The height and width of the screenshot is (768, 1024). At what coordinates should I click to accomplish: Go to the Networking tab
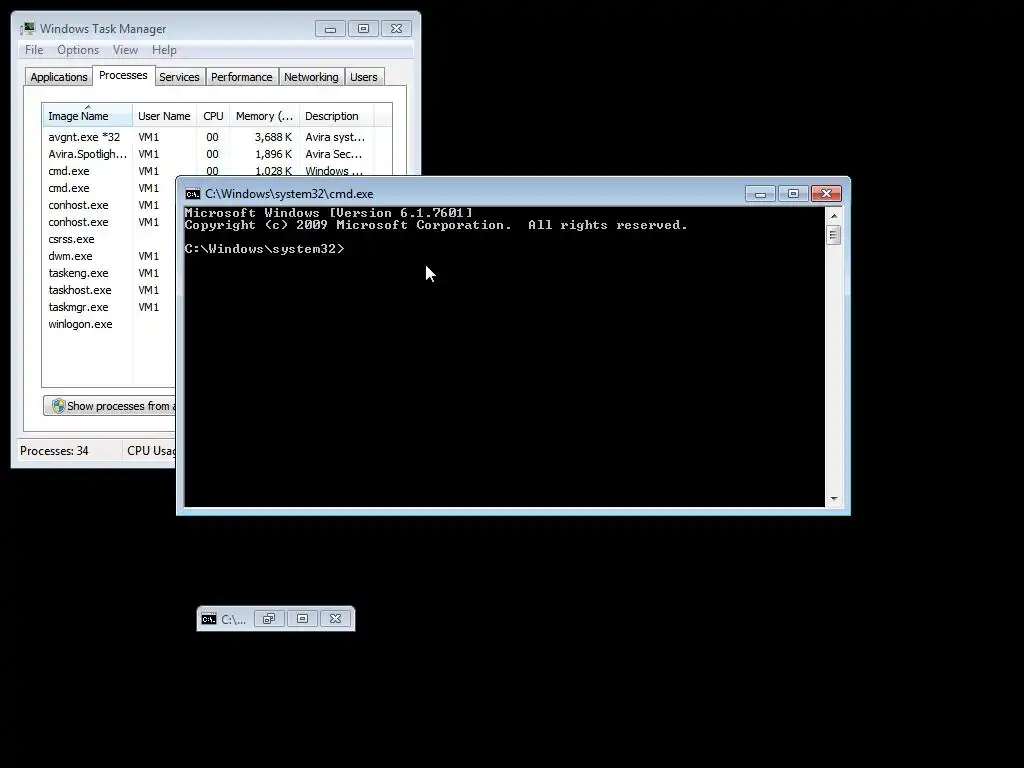[312, 77]
